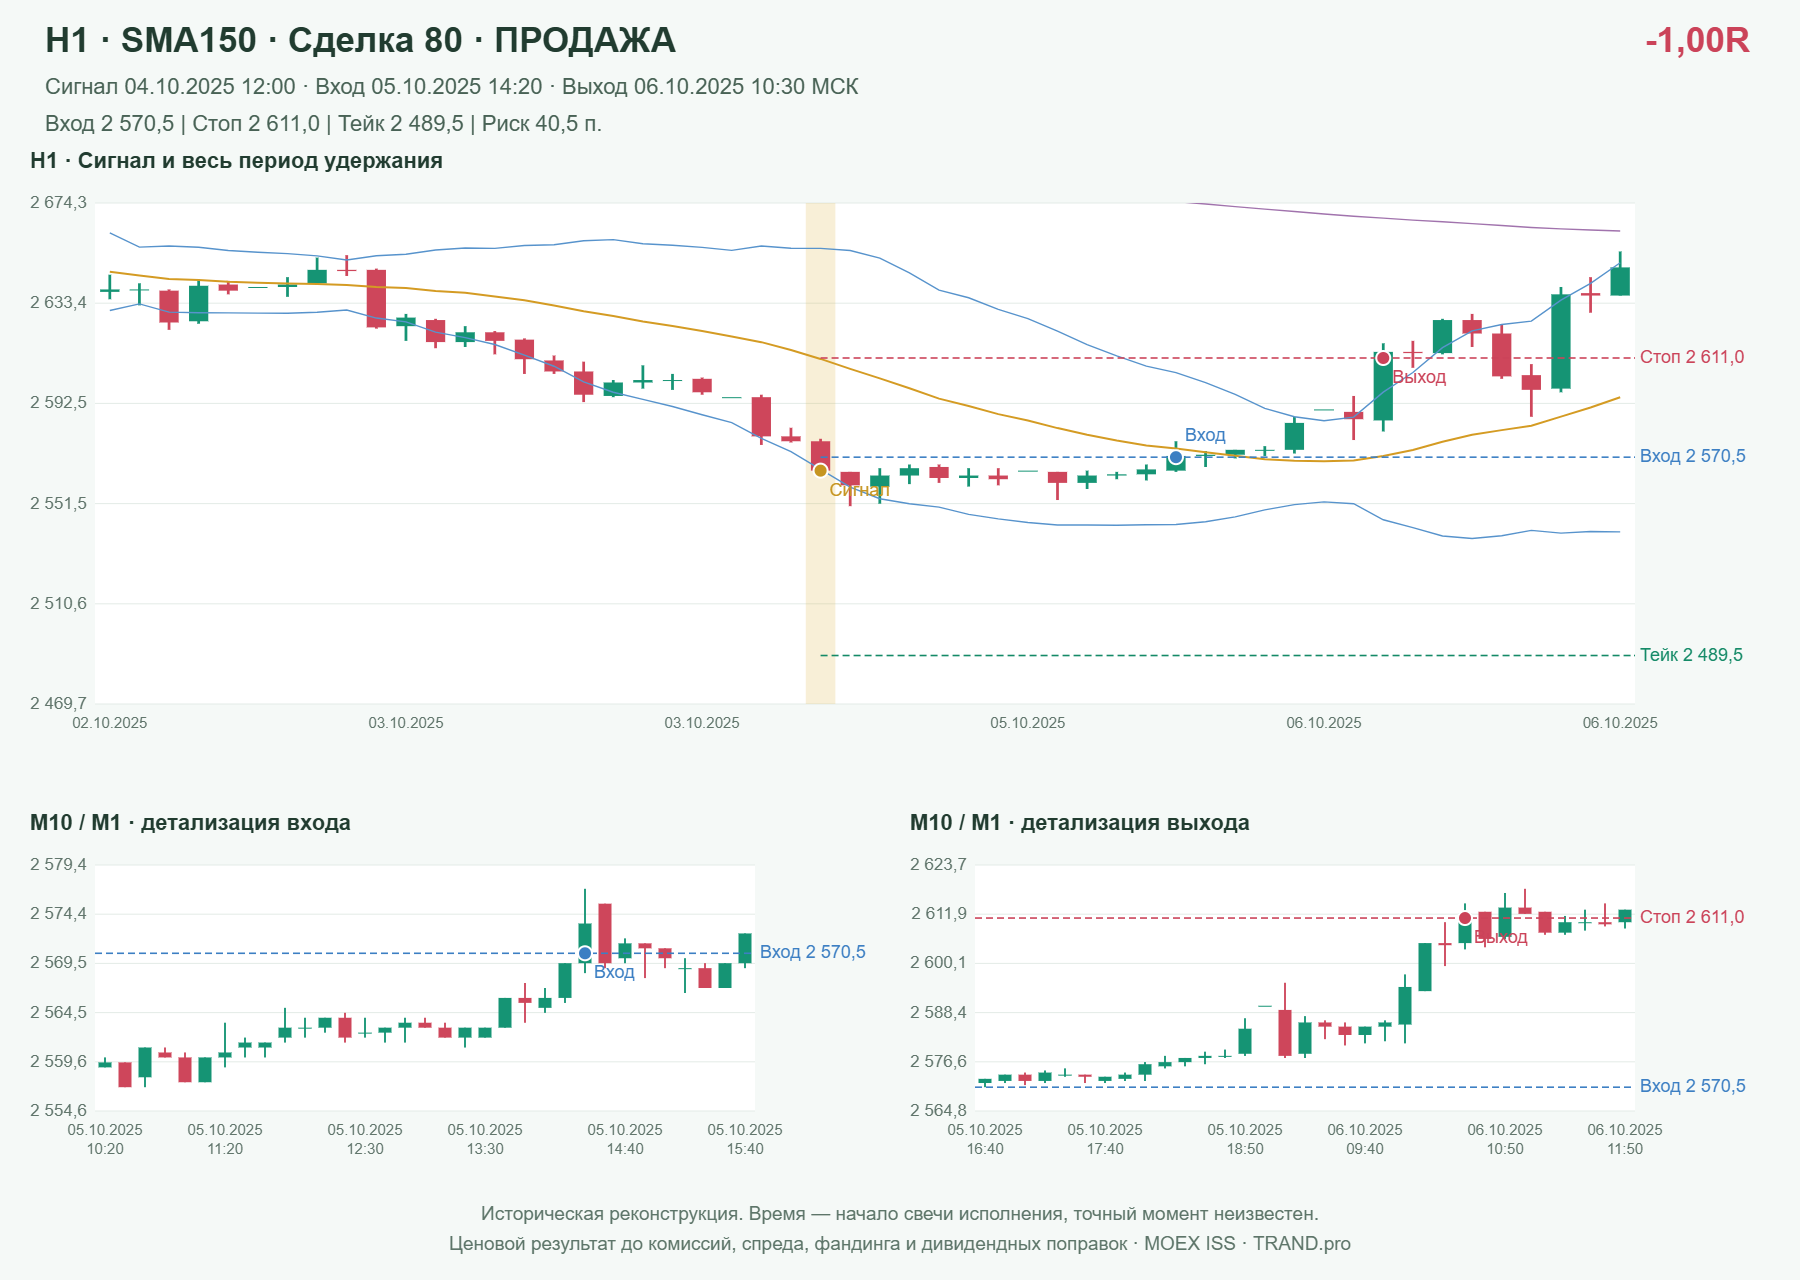The width and height of the screenshot is (1800, 1280).
Task: Click the blue entry dot in entry detail chart
Action: [x=585, y=953]
